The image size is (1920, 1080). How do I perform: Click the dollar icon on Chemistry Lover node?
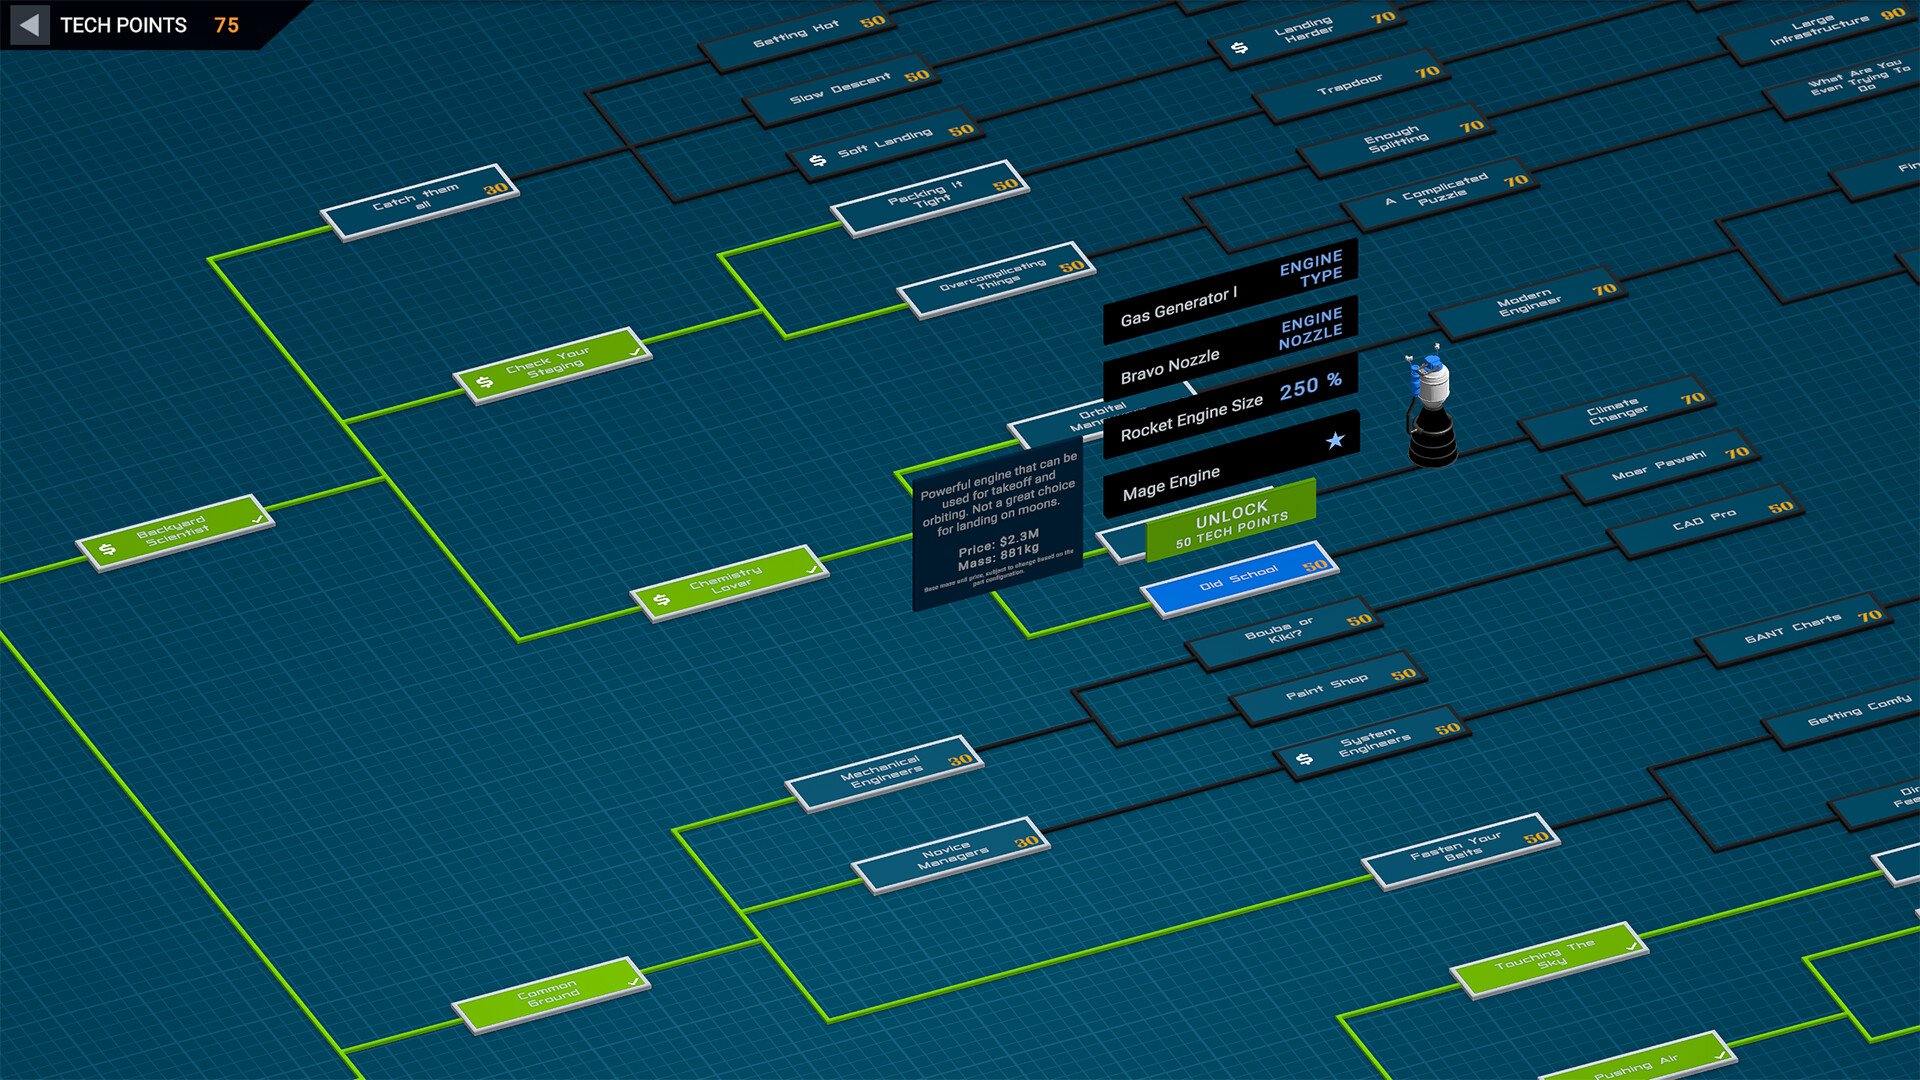click(661, 599)
